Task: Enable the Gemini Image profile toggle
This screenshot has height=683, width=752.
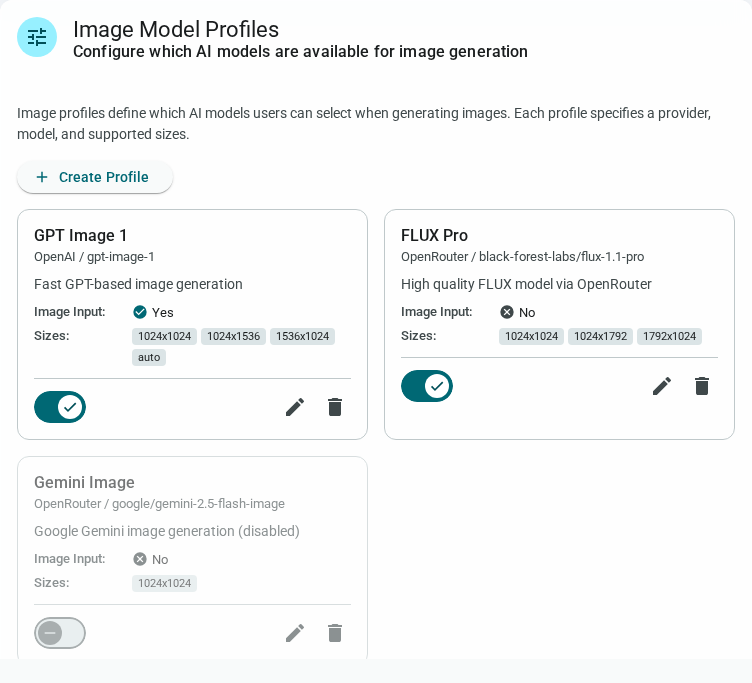Action: click(60, 633)
